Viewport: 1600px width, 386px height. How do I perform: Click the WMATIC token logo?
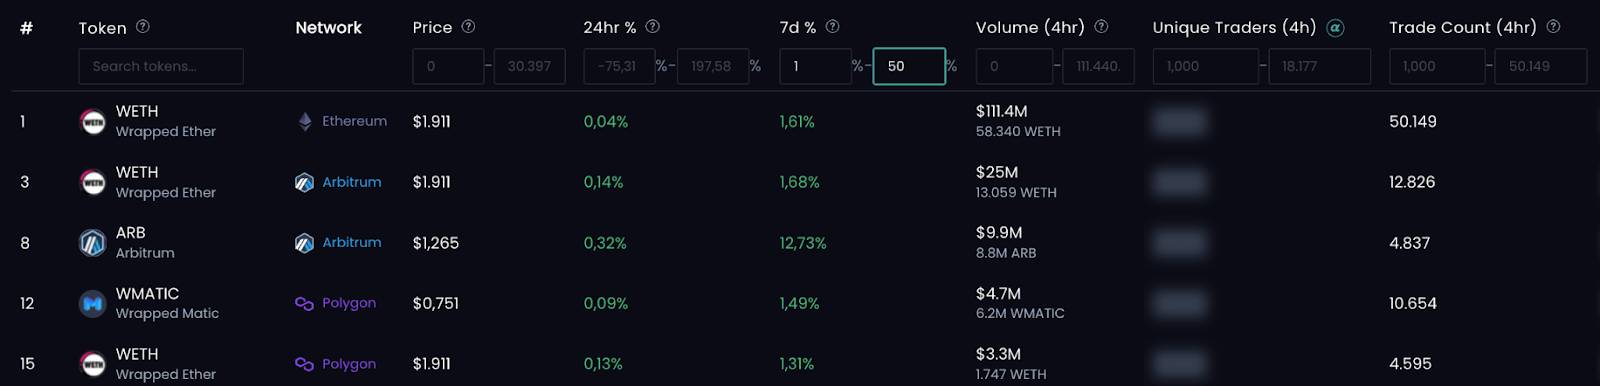(x=93, y=304)
